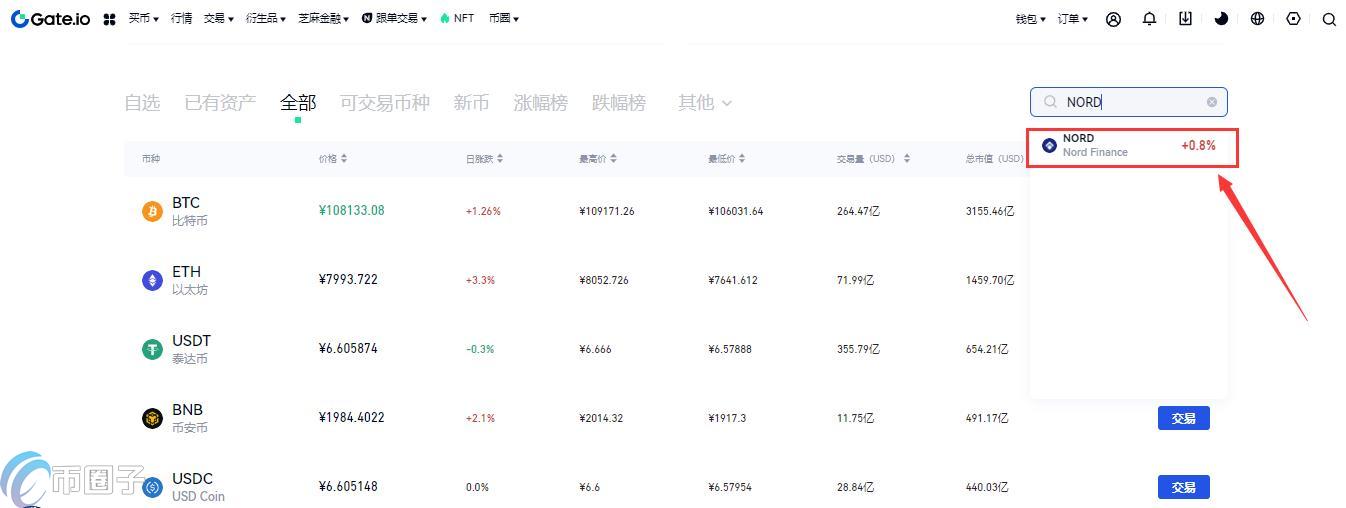Click BTC price ¥108133.08
The height and width of the screenshot is (508, 1346).
click(x=351, y=211)
